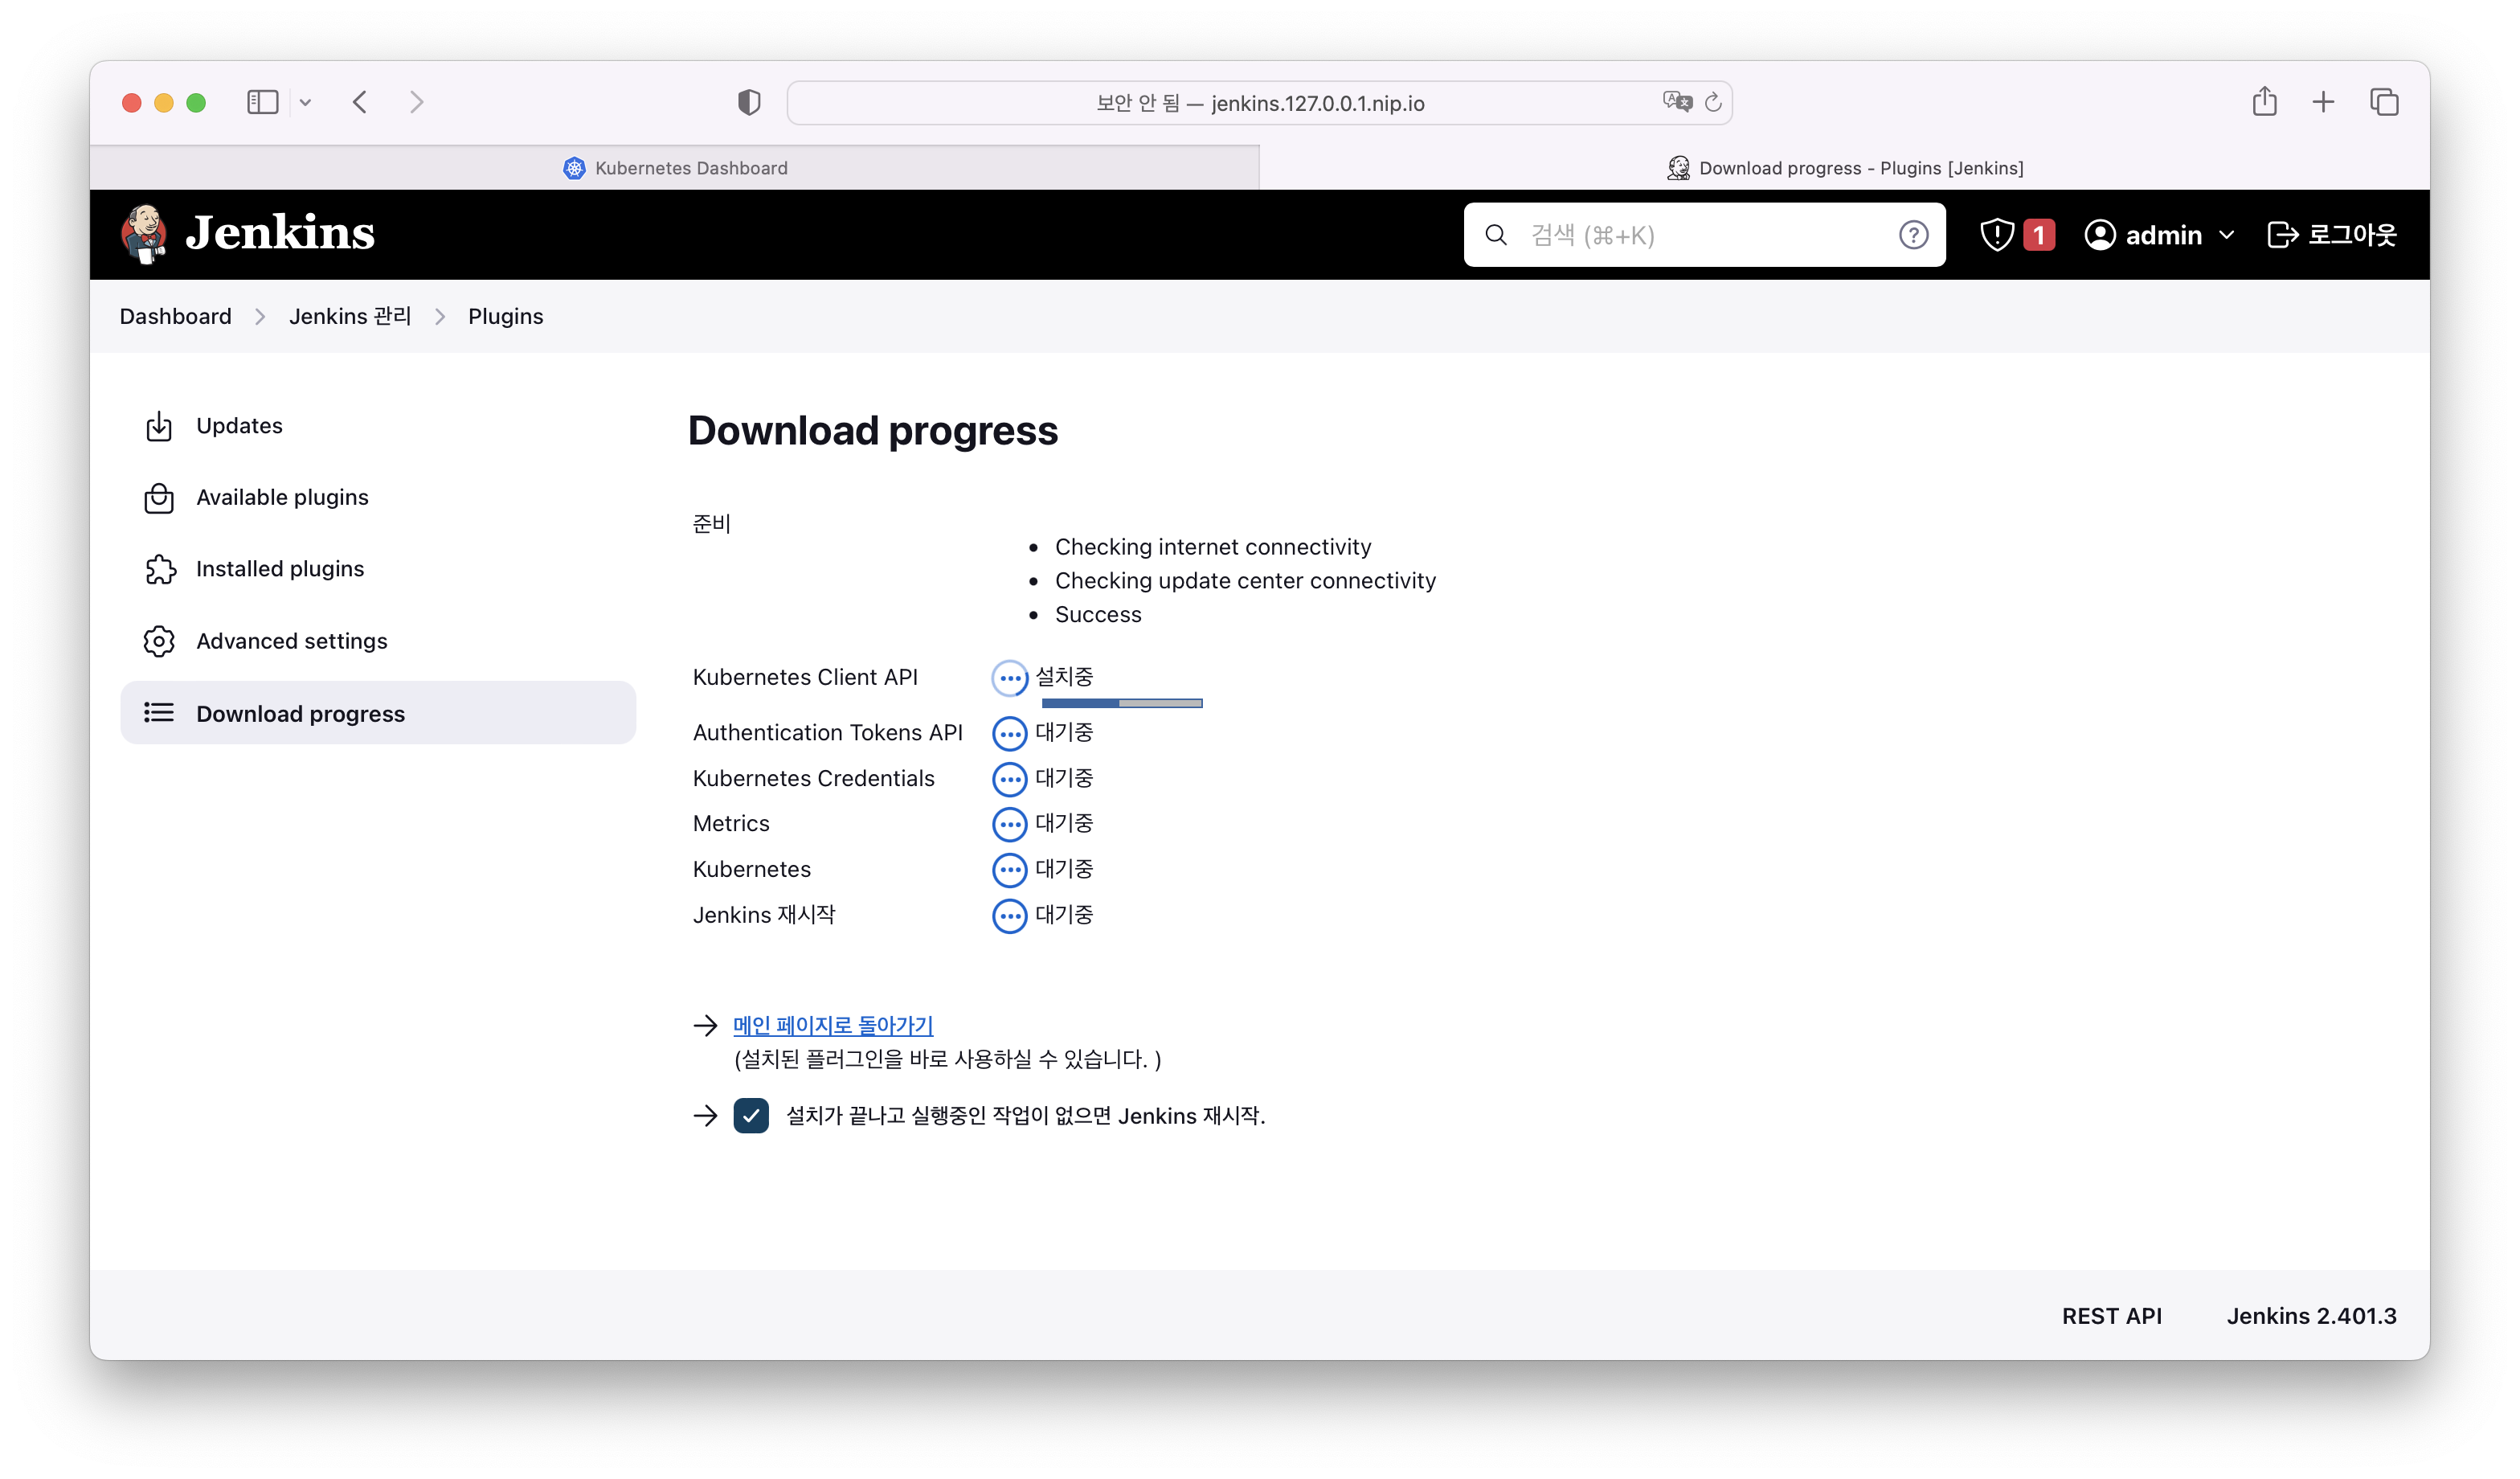2520x1479 pixels.
Task: Click the Jenkins 2.401.3 version button
Action: point(2311,1316)
